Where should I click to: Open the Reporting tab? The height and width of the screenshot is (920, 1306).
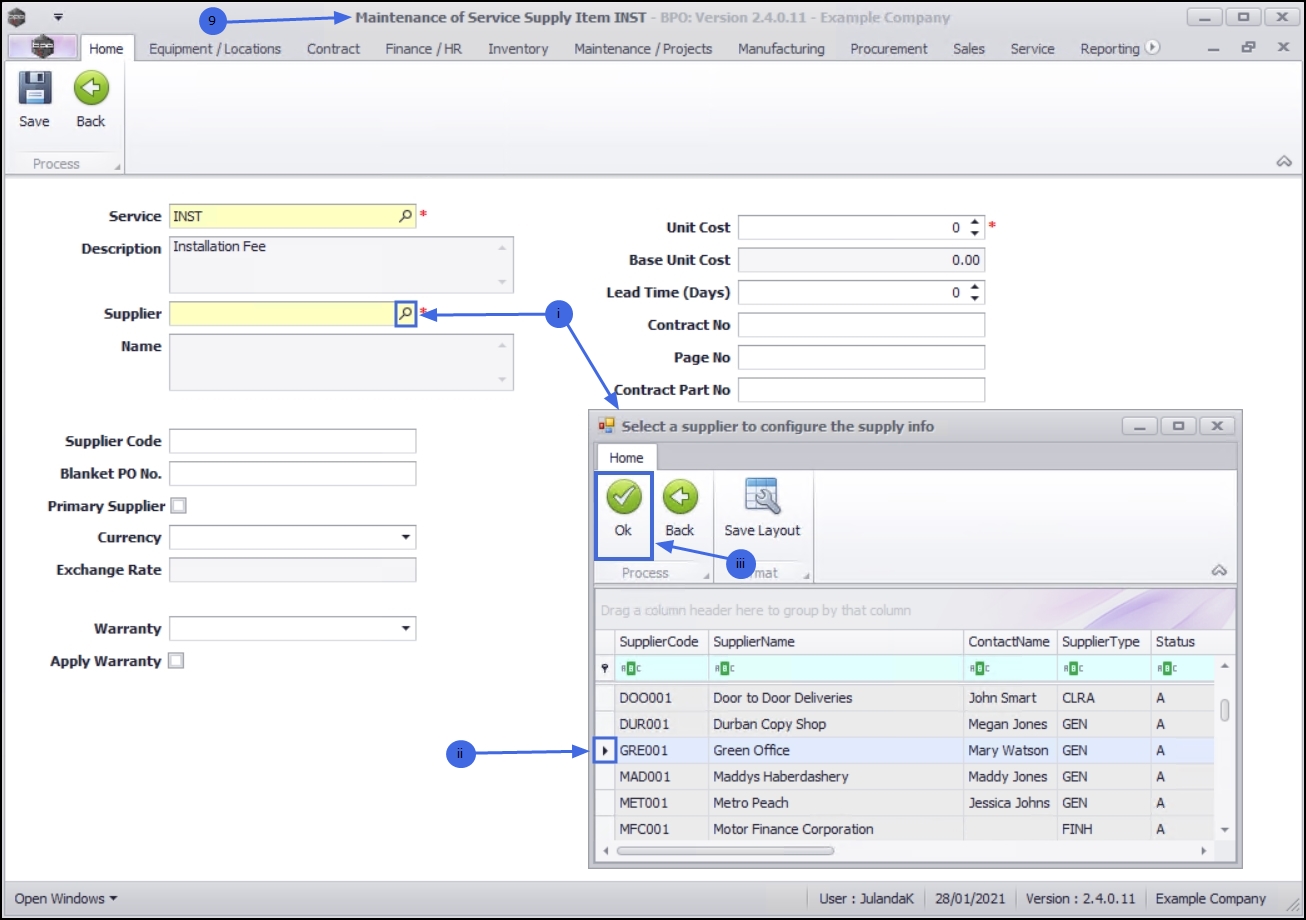click(x=1109, y=48)
